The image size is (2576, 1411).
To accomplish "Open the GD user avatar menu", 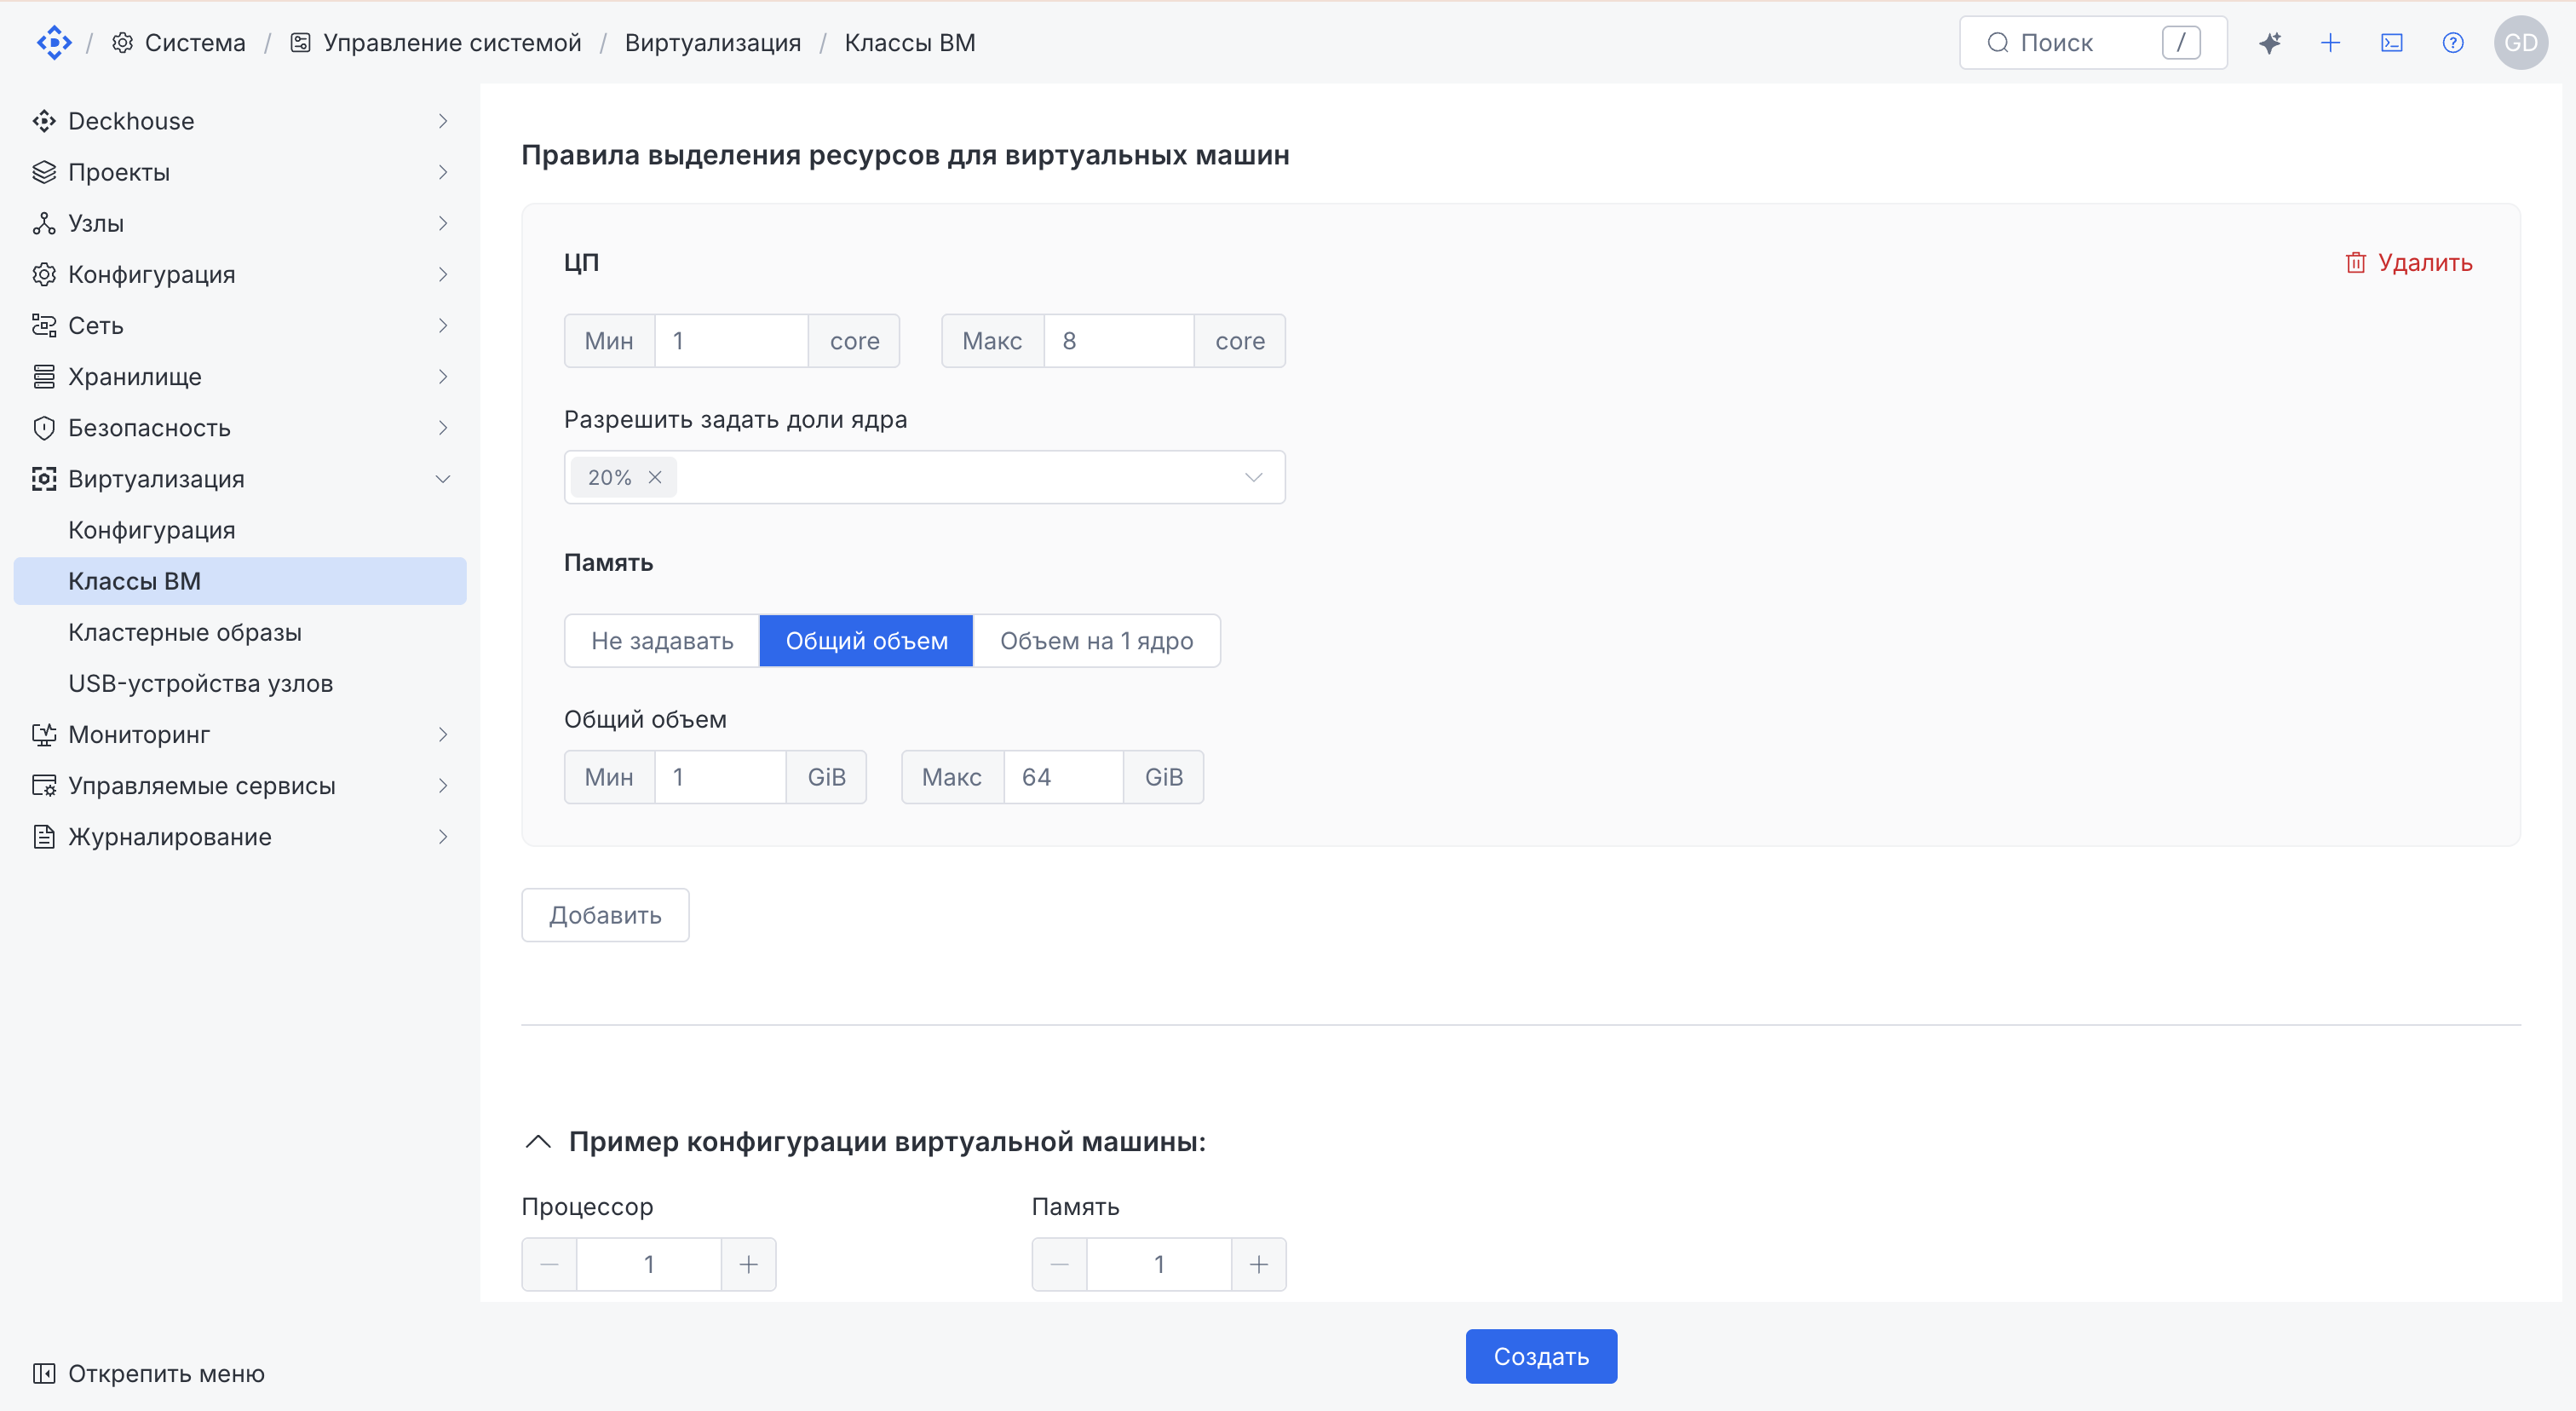I will (2521, 43).
